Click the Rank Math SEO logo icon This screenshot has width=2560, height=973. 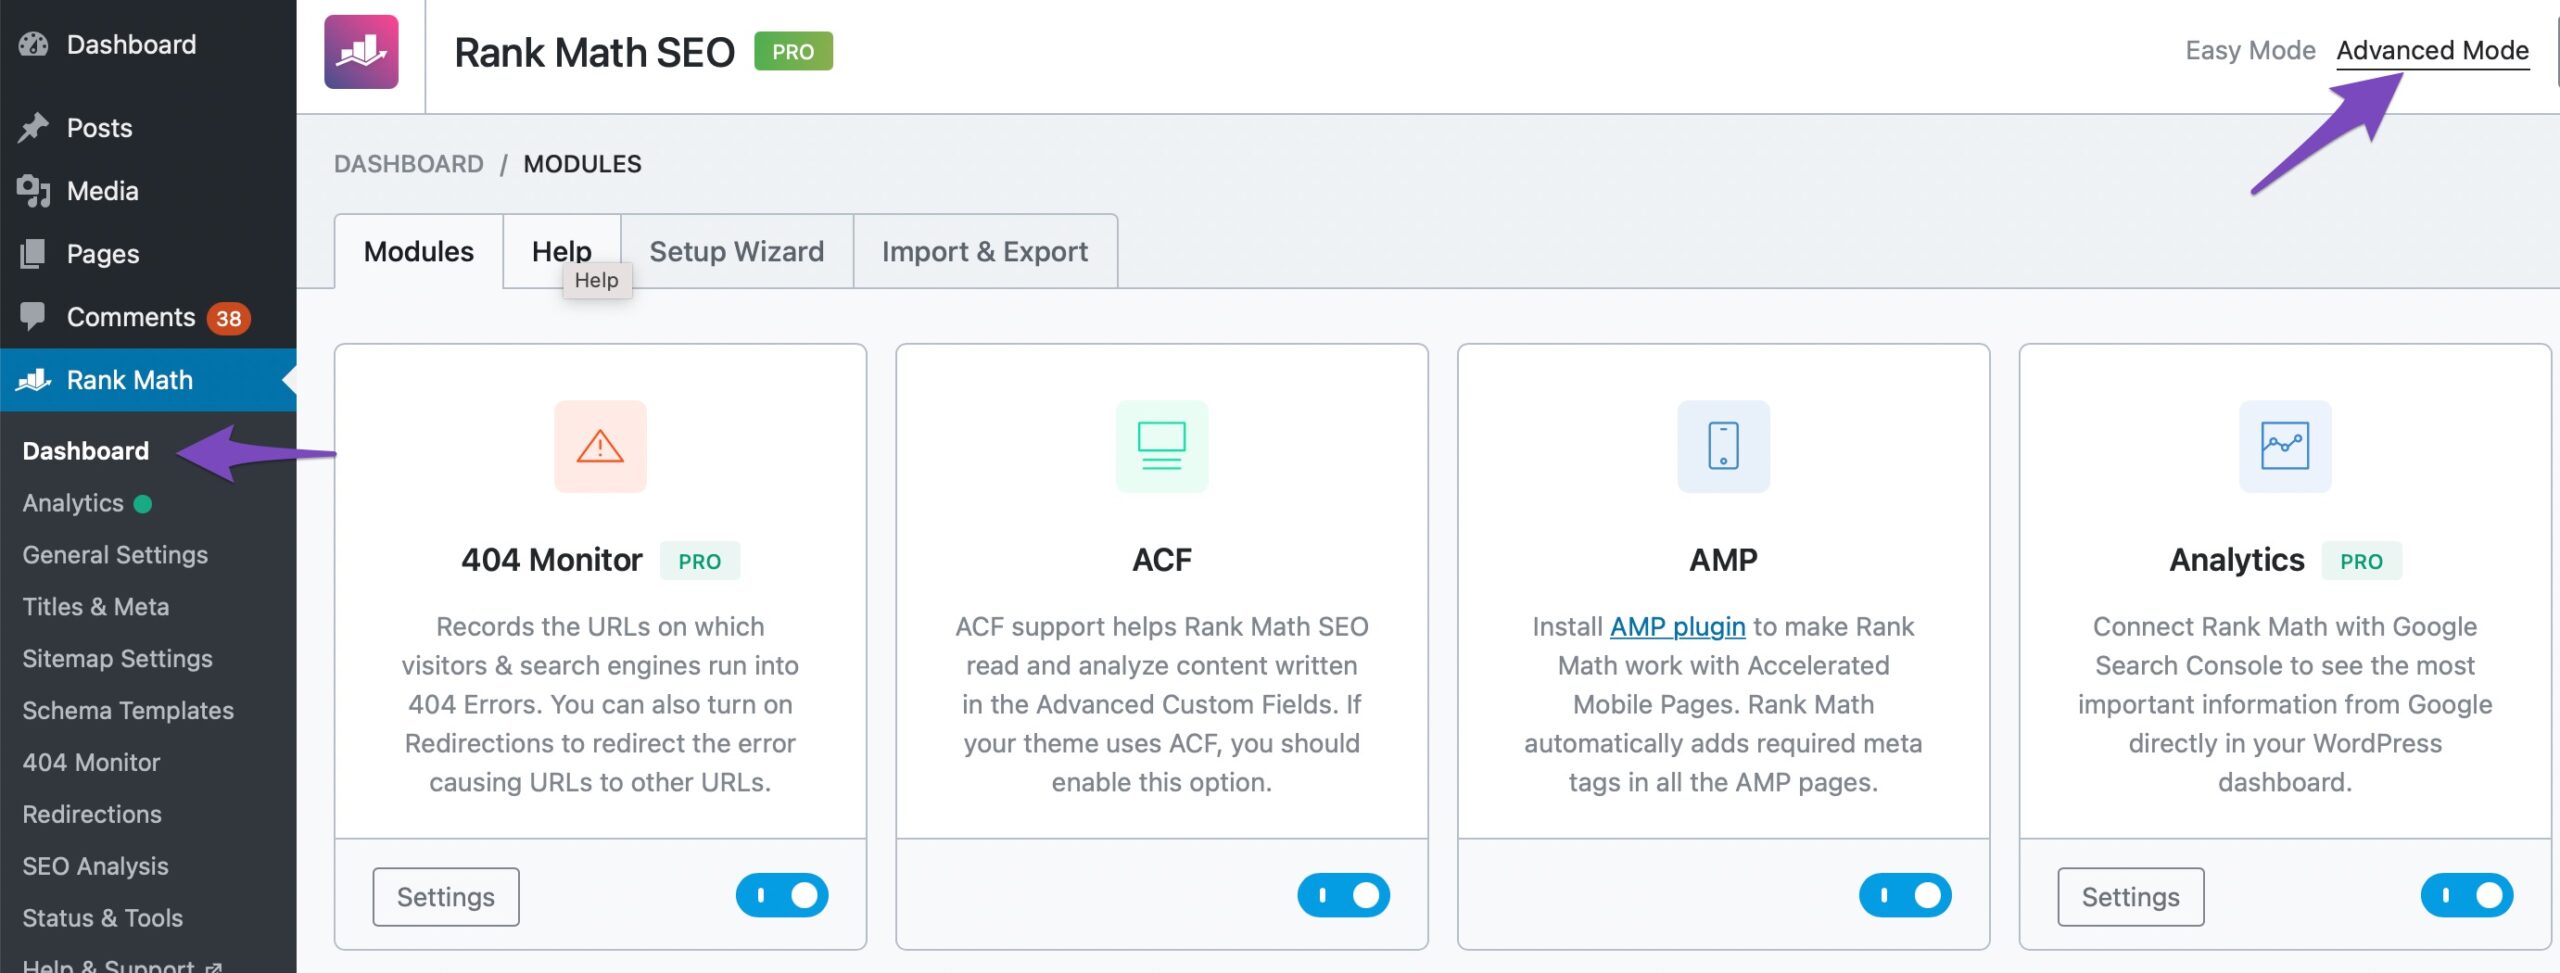pos(361,52)
